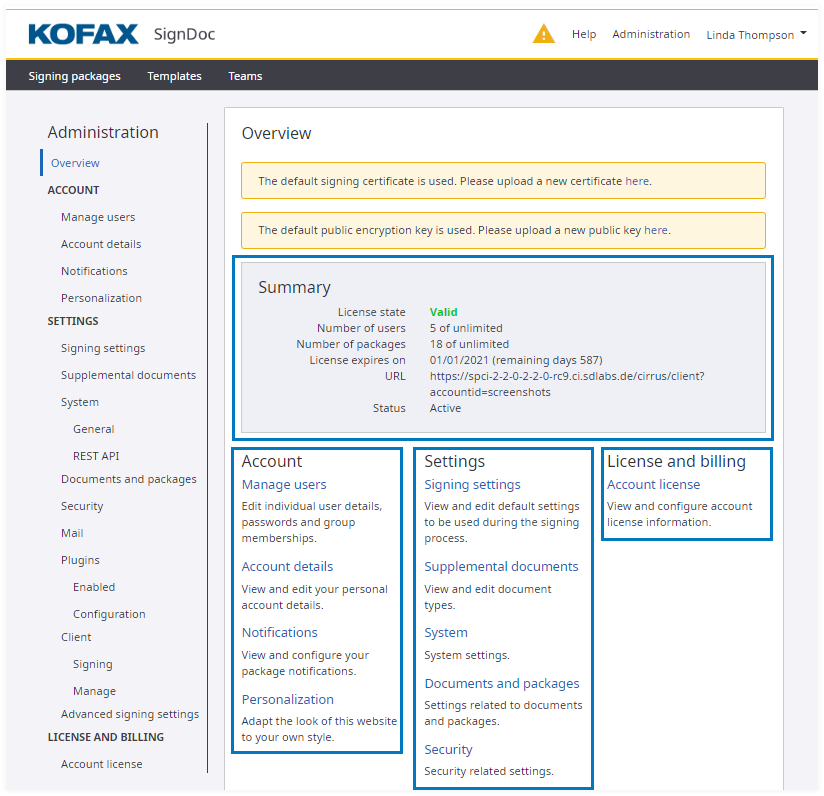Viewport: 824px width, 796px height.
Task: Open Signing settings link in Settings panel
Action: click(x=472, y=485)
